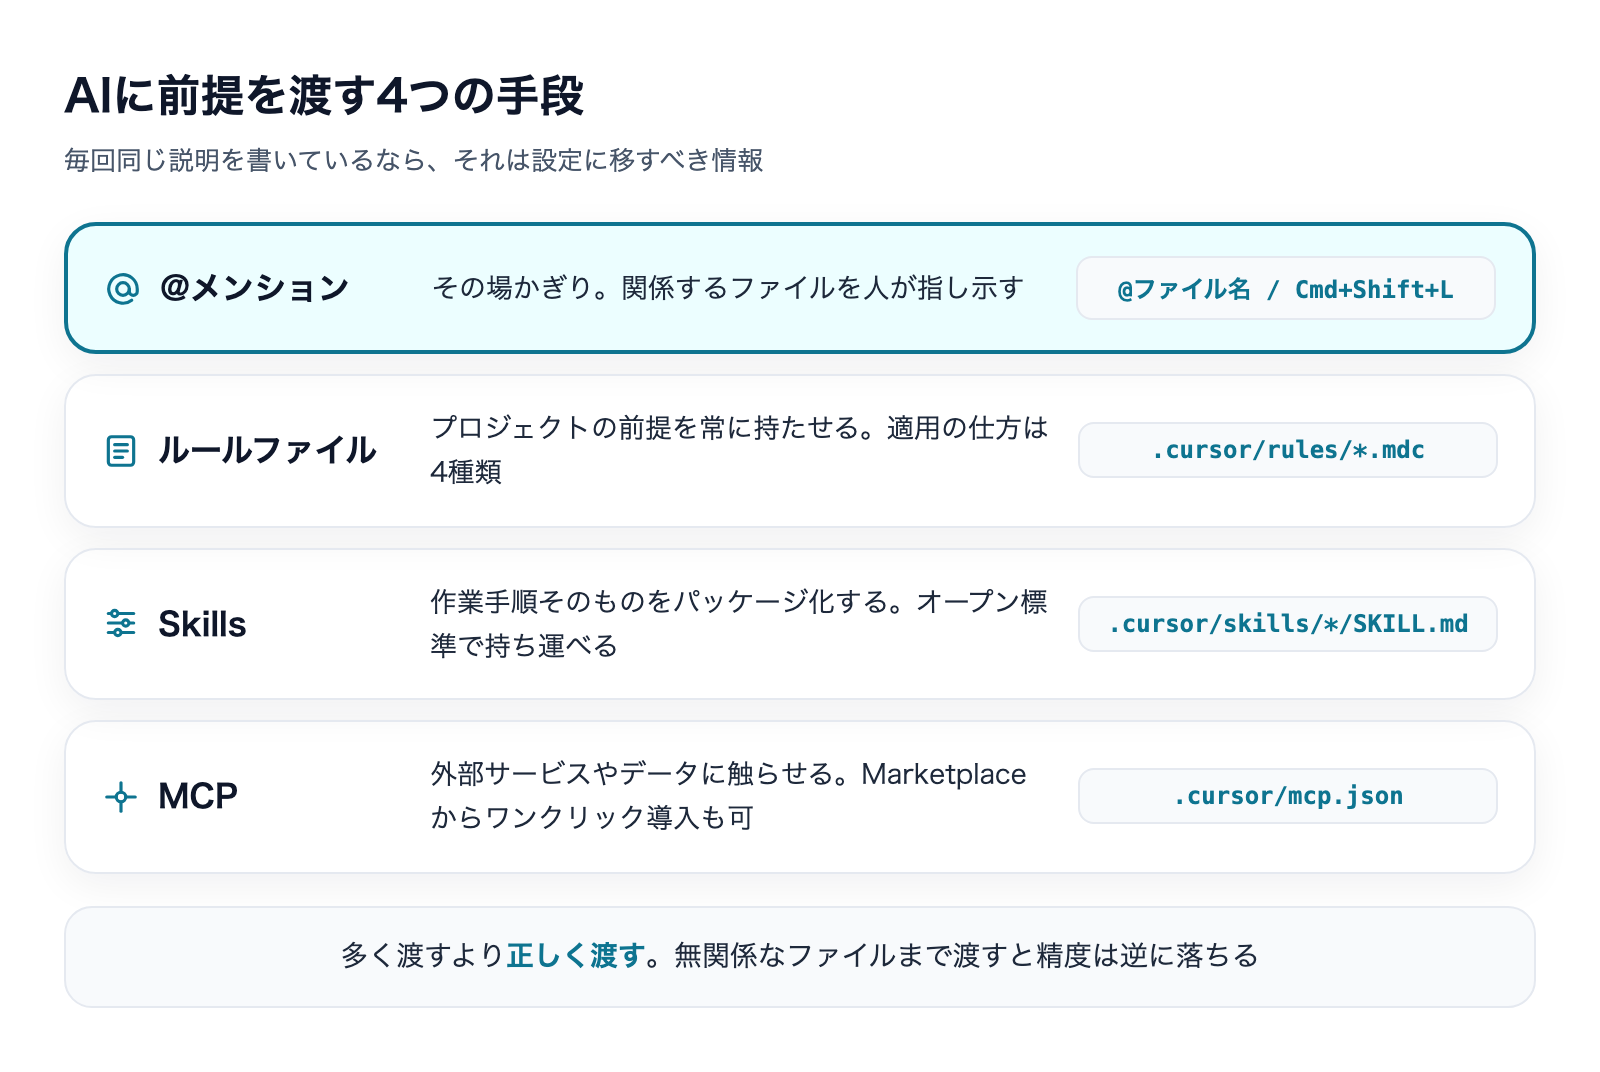Click the @ mention icon

pos(122,289)
